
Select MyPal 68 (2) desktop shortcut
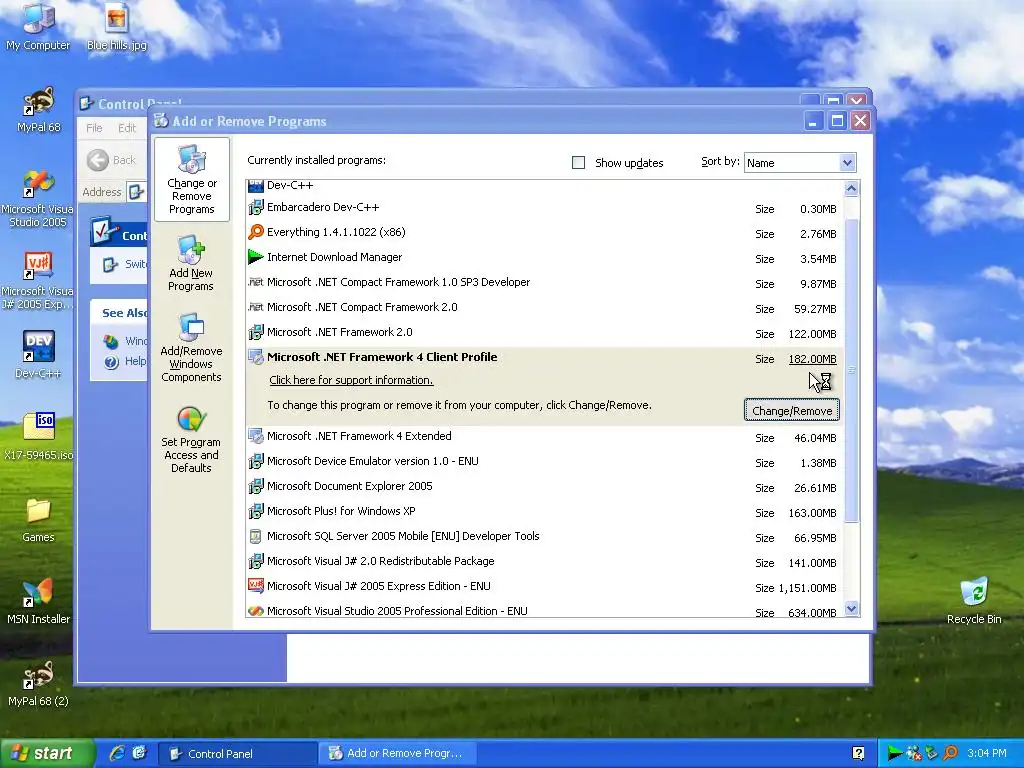tap(39, 683)
